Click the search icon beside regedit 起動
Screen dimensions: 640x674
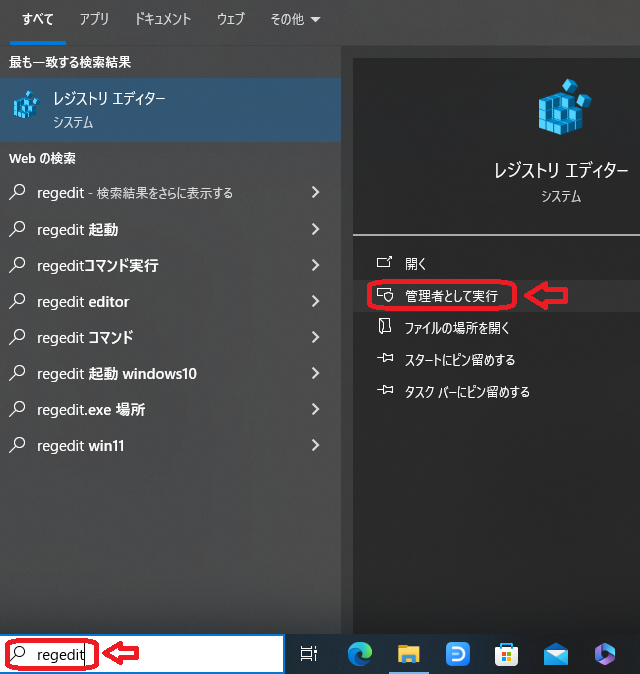pos(17,229)
